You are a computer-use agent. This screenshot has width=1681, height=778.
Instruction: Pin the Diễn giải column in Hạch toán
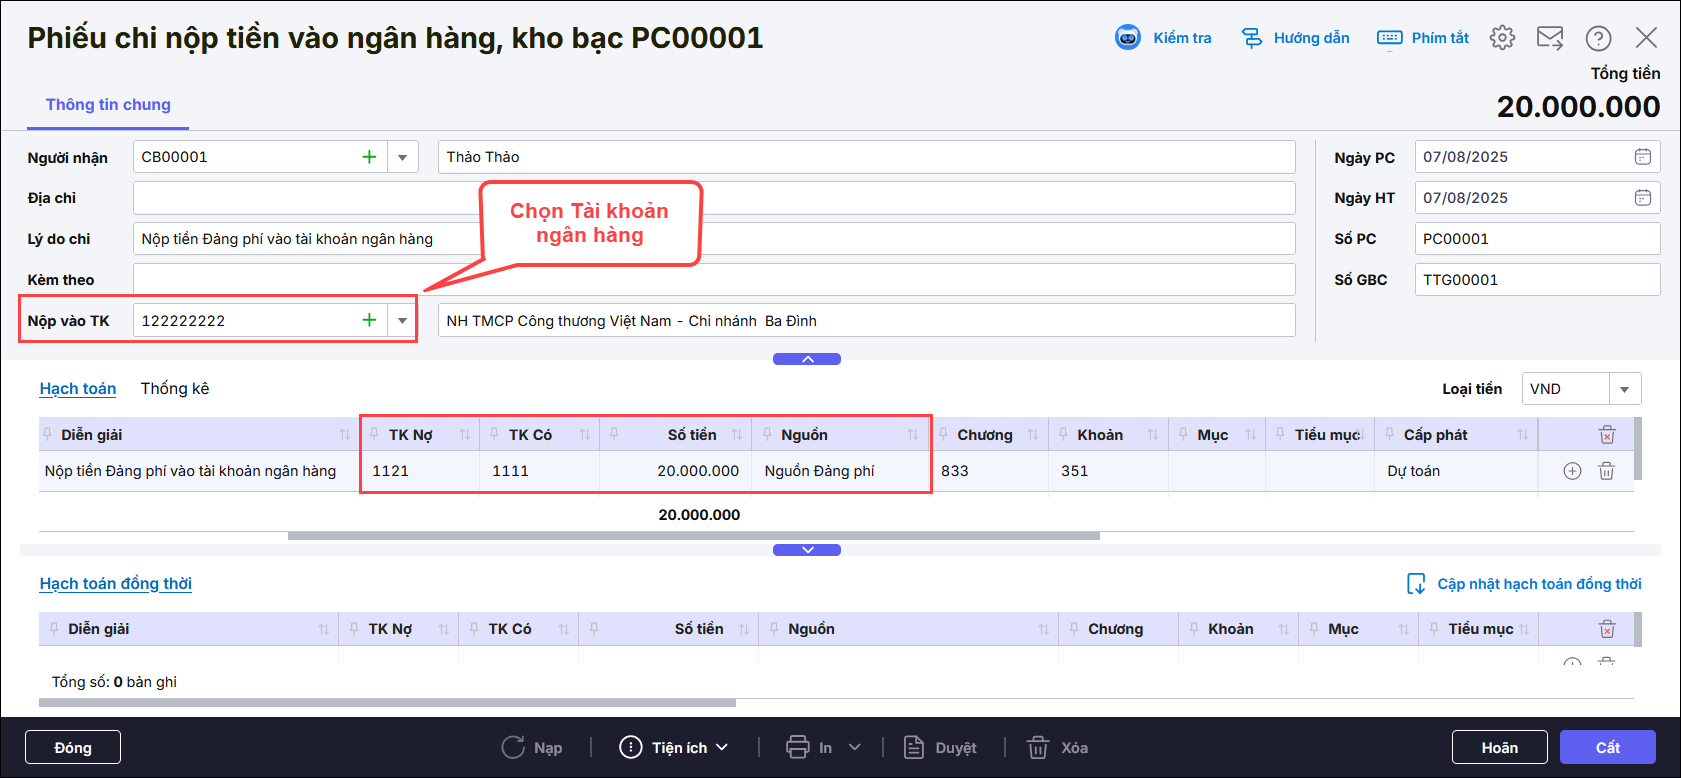point(47,434)
